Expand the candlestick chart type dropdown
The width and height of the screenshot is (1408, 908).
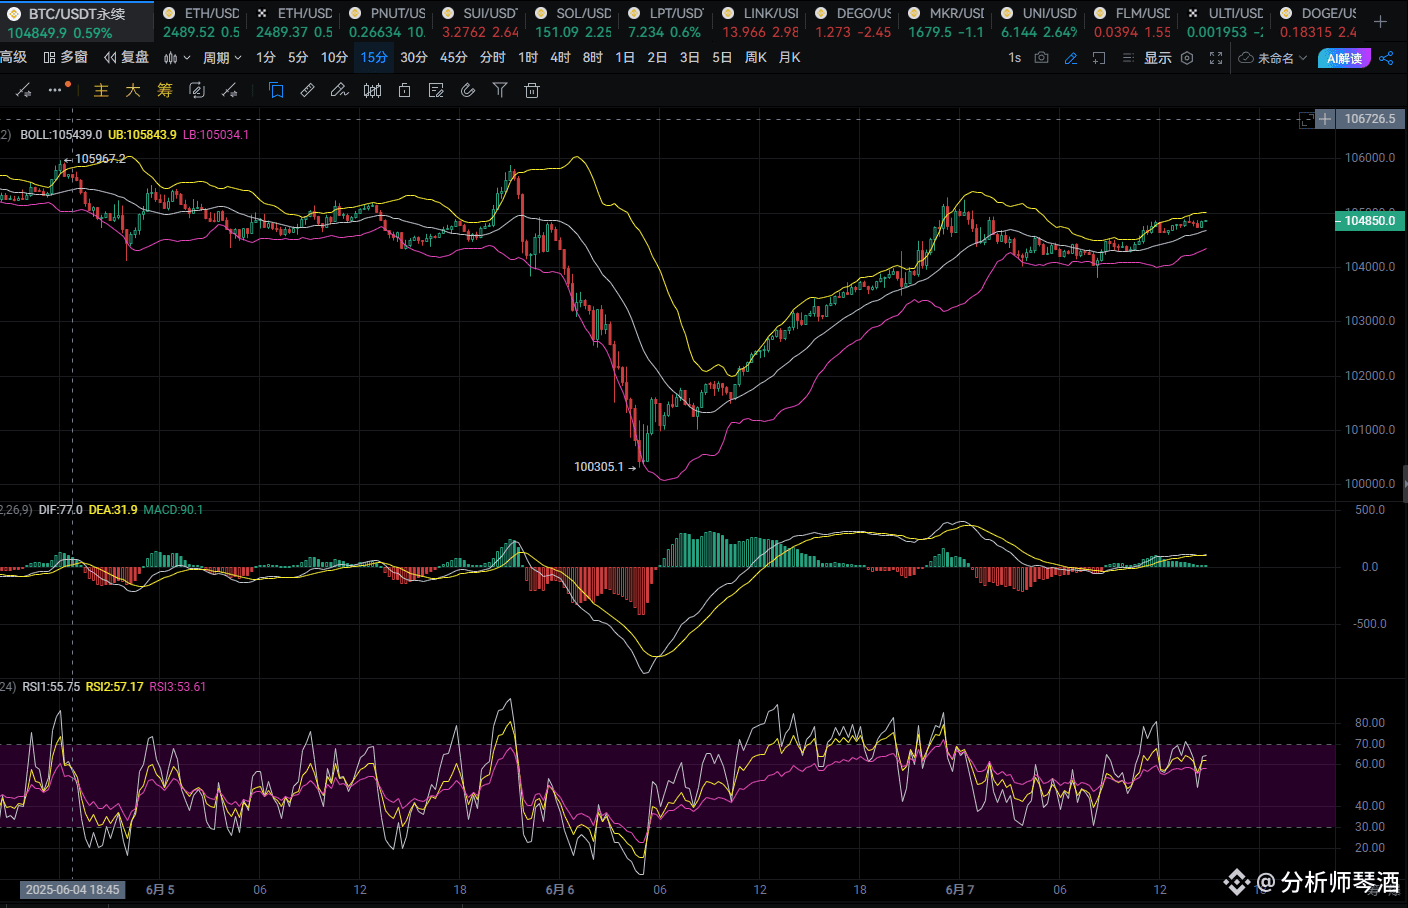177,58
